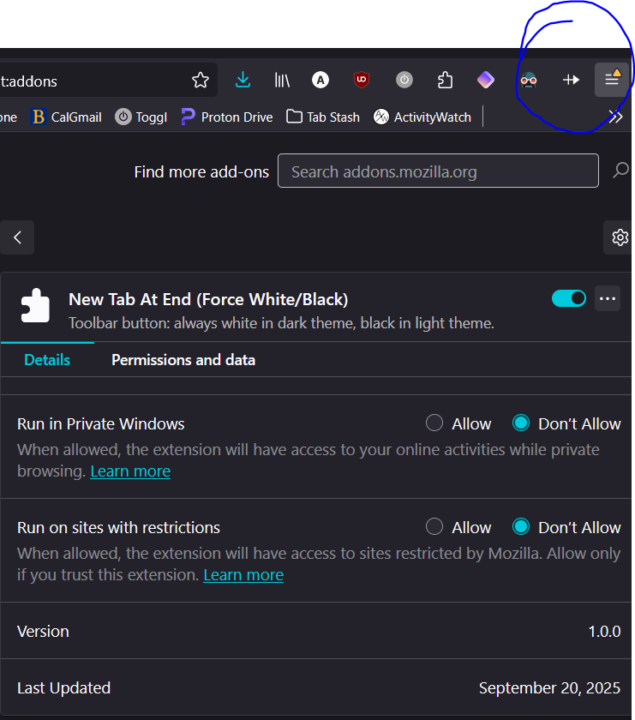Switch to the Permissions and data tab

(183, 360)
